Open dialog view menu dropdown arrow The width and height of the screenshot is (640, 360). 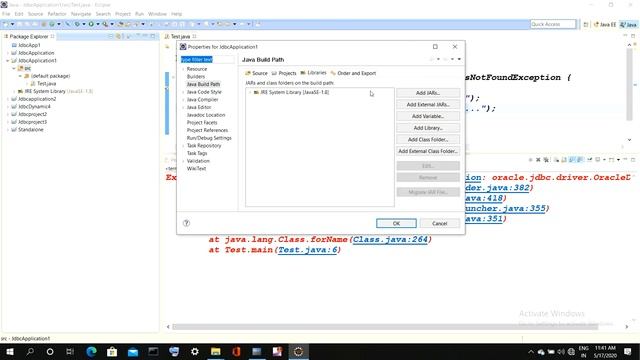point(459,60)
